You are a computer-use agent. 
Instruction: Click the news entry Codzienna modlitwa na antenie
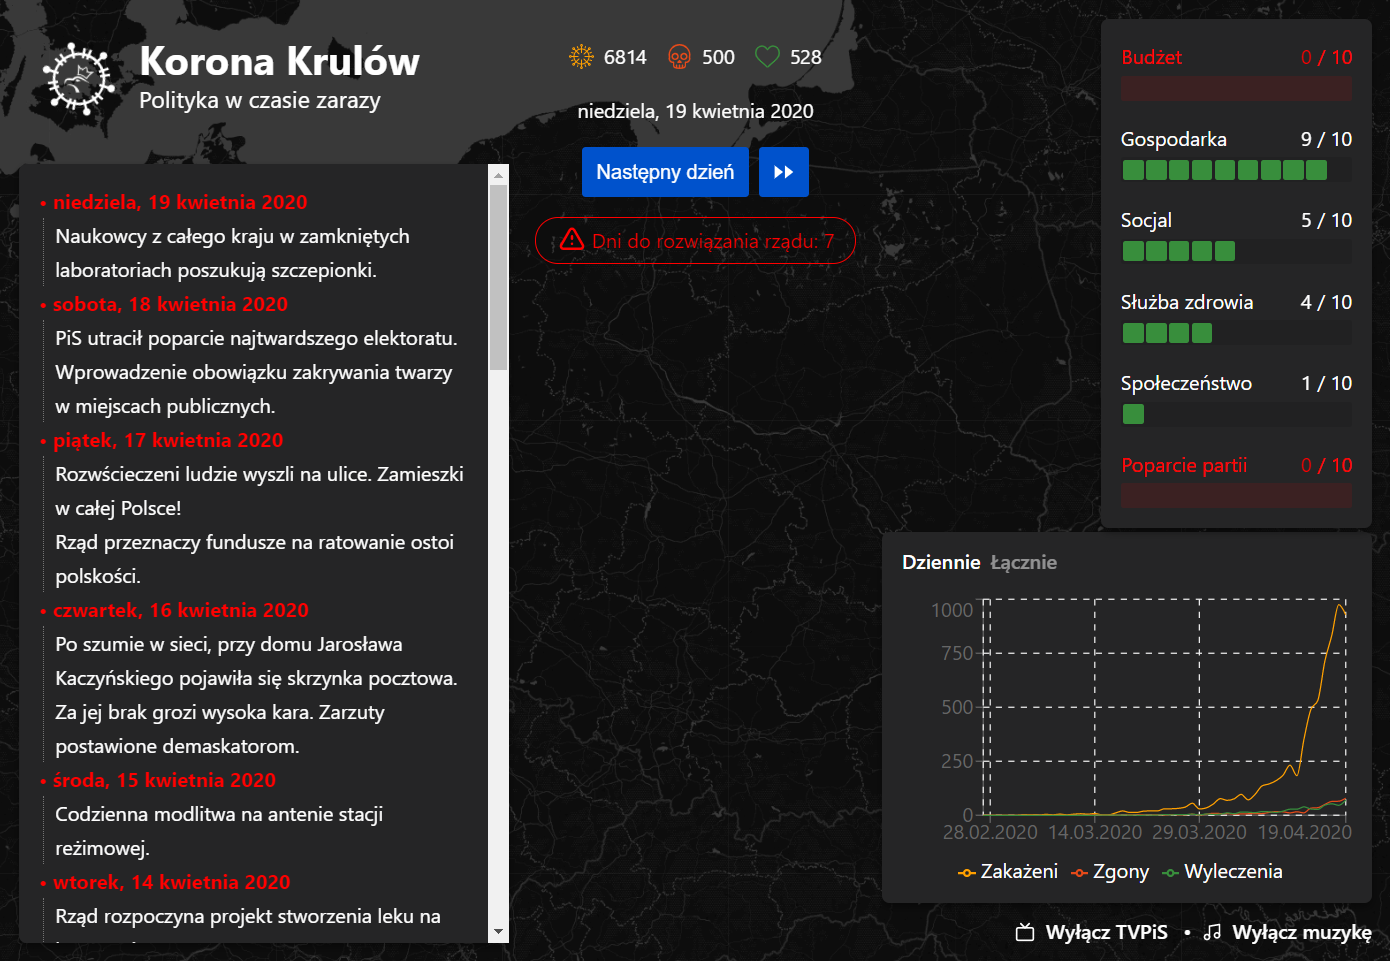(x=219, y=831)
